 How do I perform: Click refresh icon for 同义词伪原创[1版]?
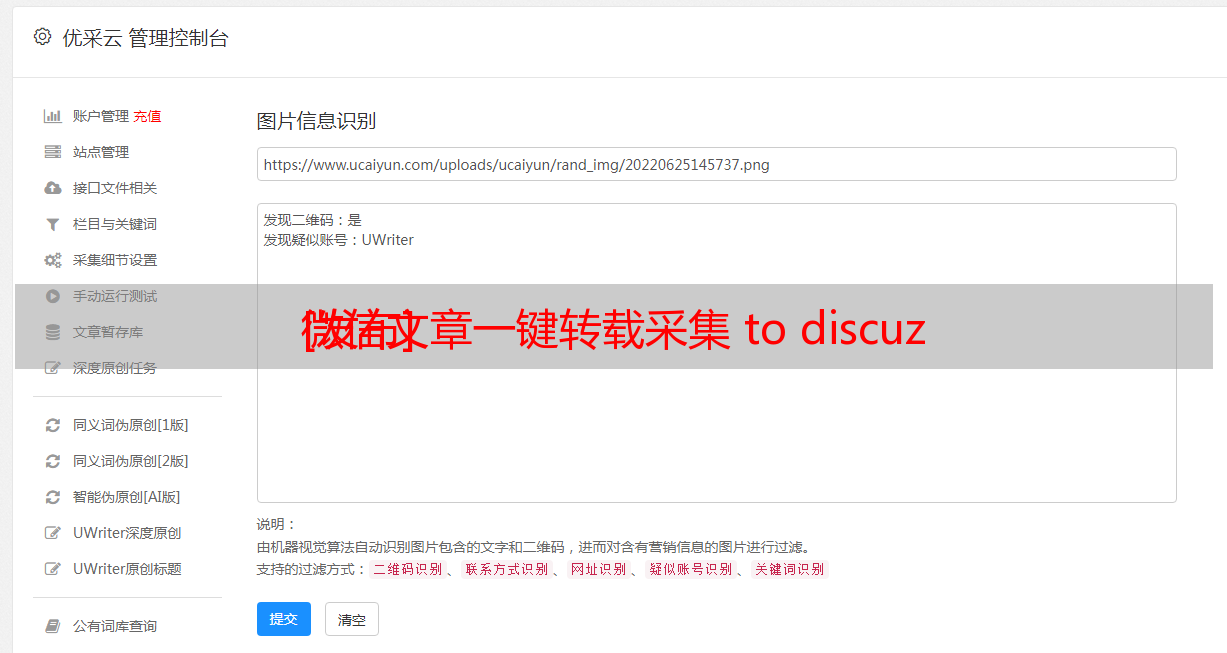coord(53,425)
